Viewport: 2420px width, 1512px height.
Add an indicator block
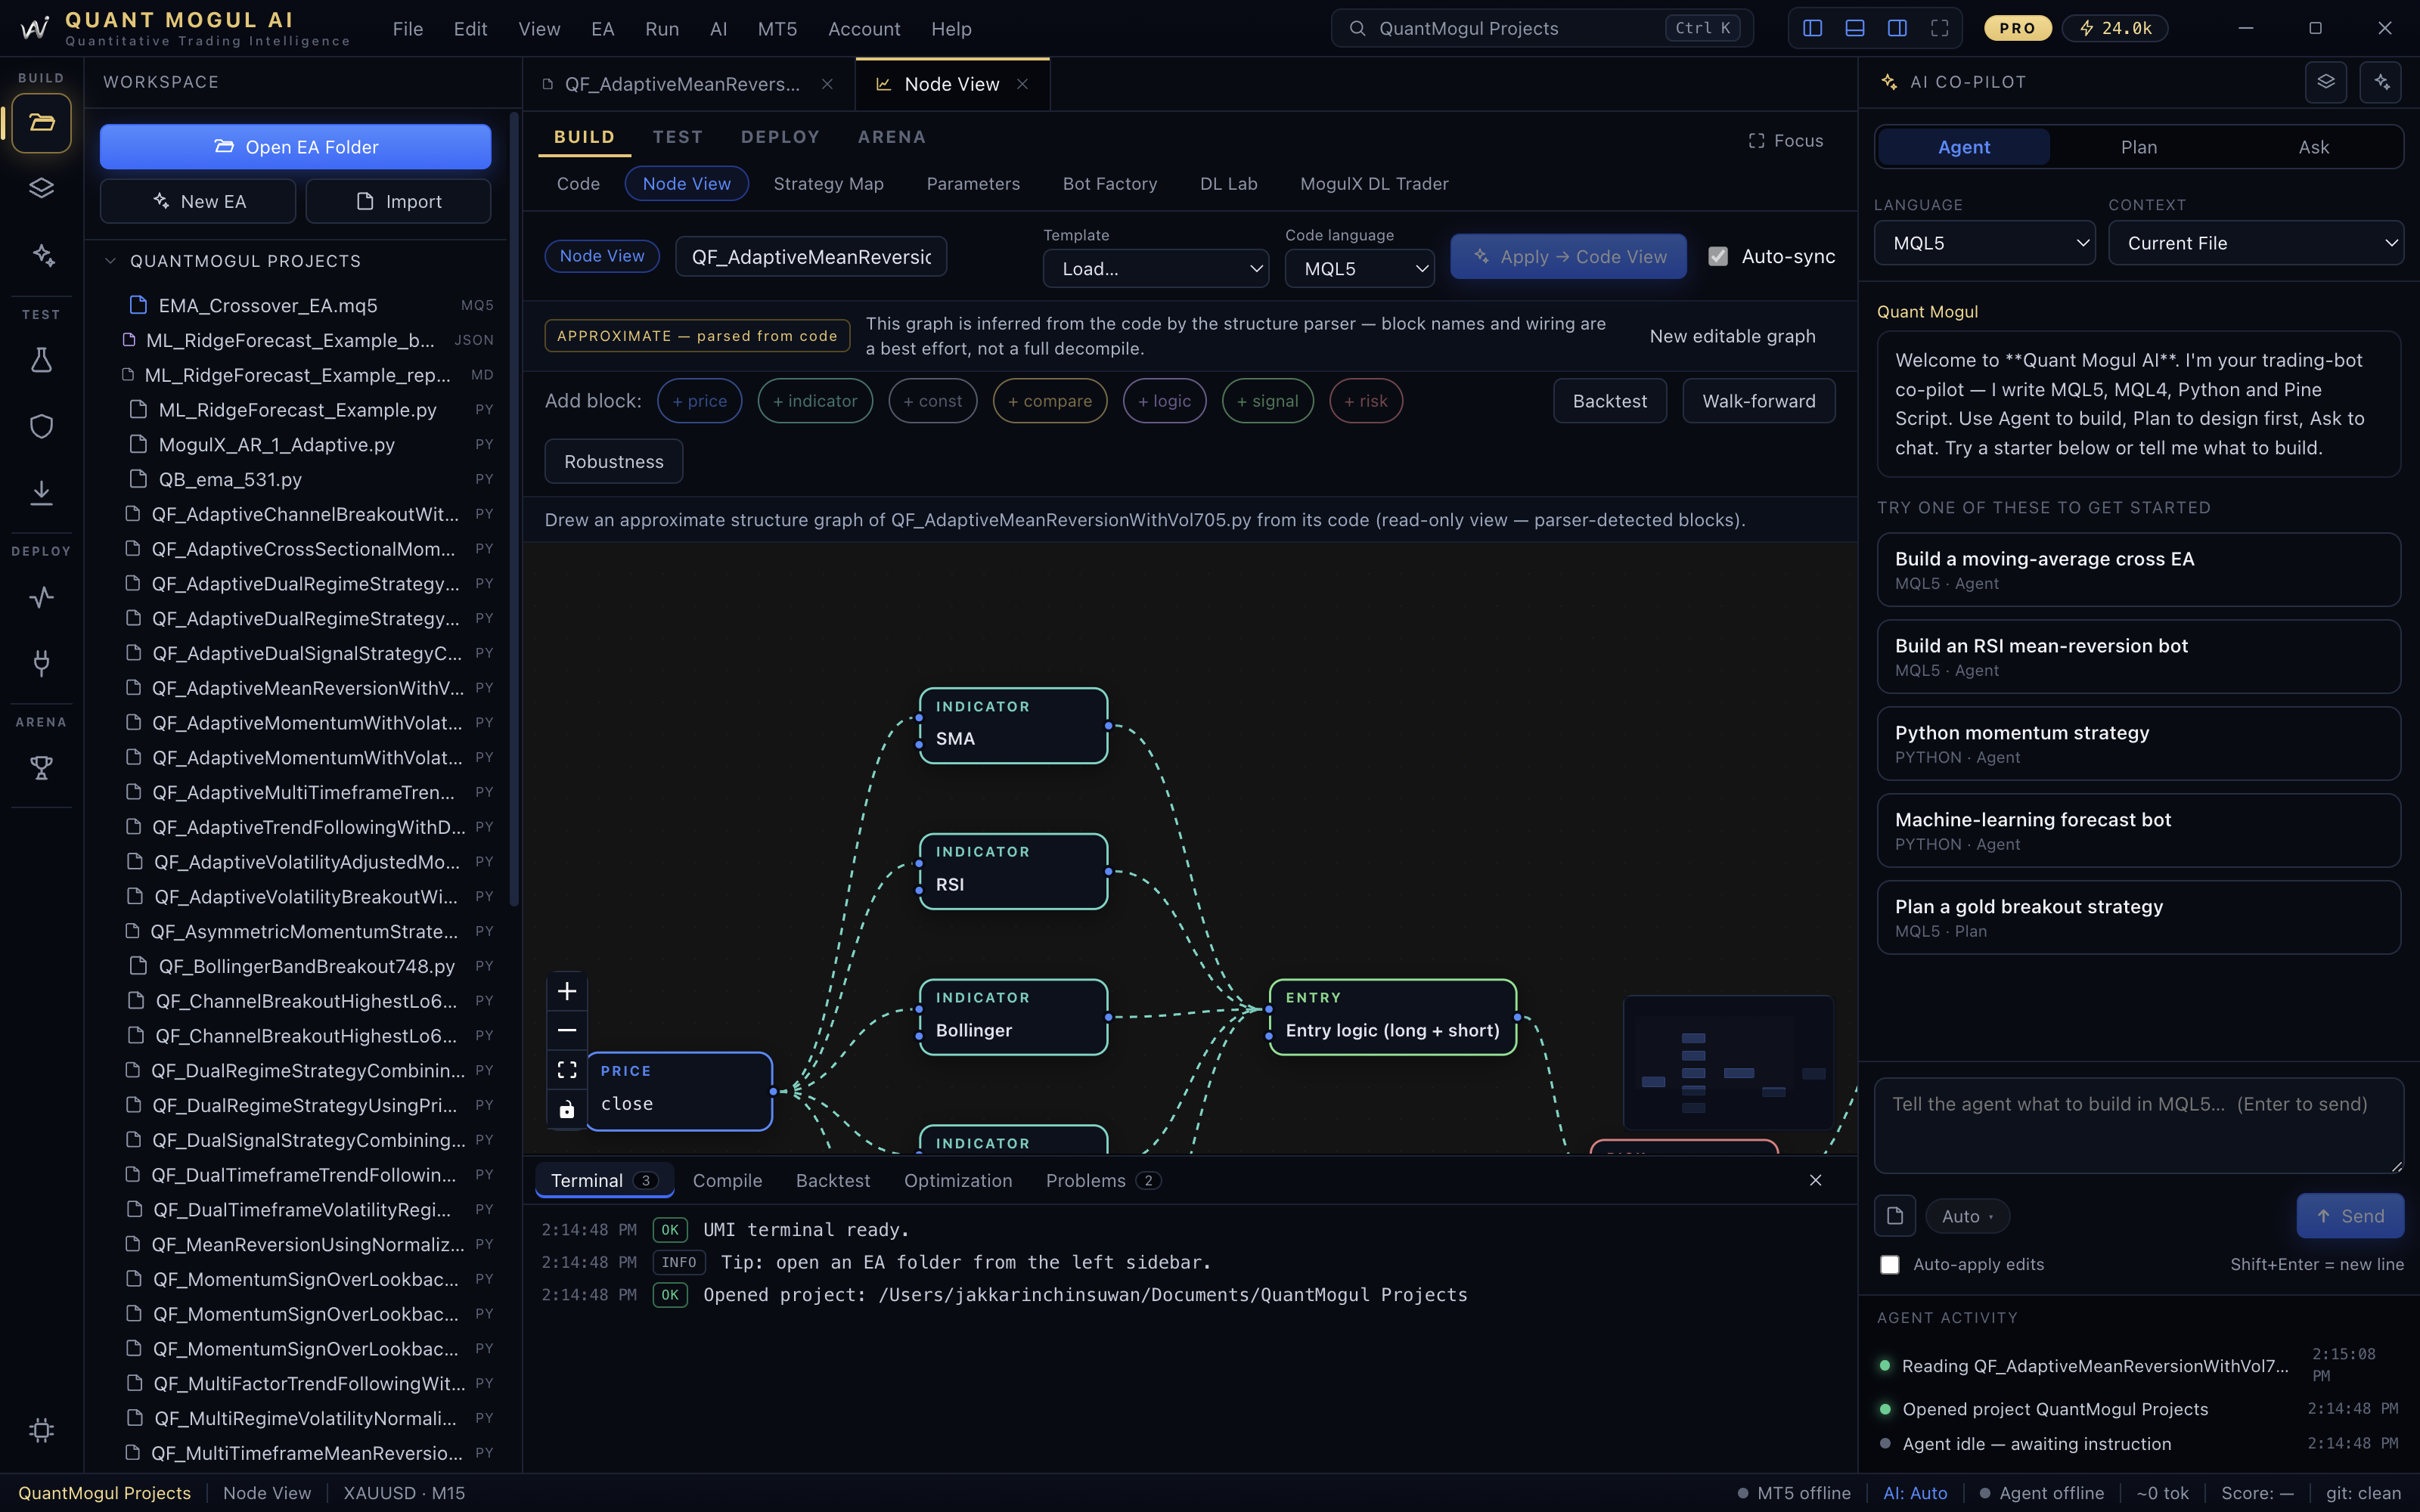coord(814,401)
